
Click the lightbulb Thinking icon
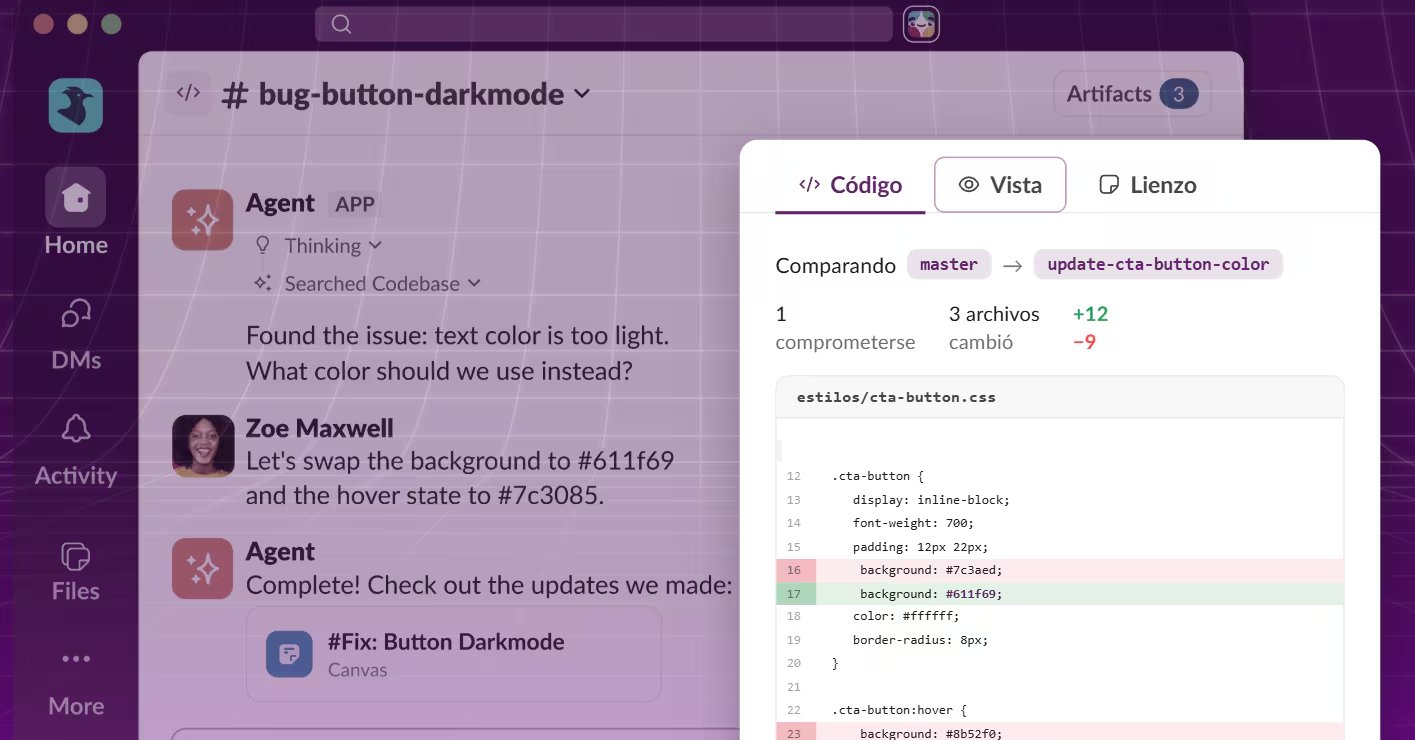click(x=263, y=245)
